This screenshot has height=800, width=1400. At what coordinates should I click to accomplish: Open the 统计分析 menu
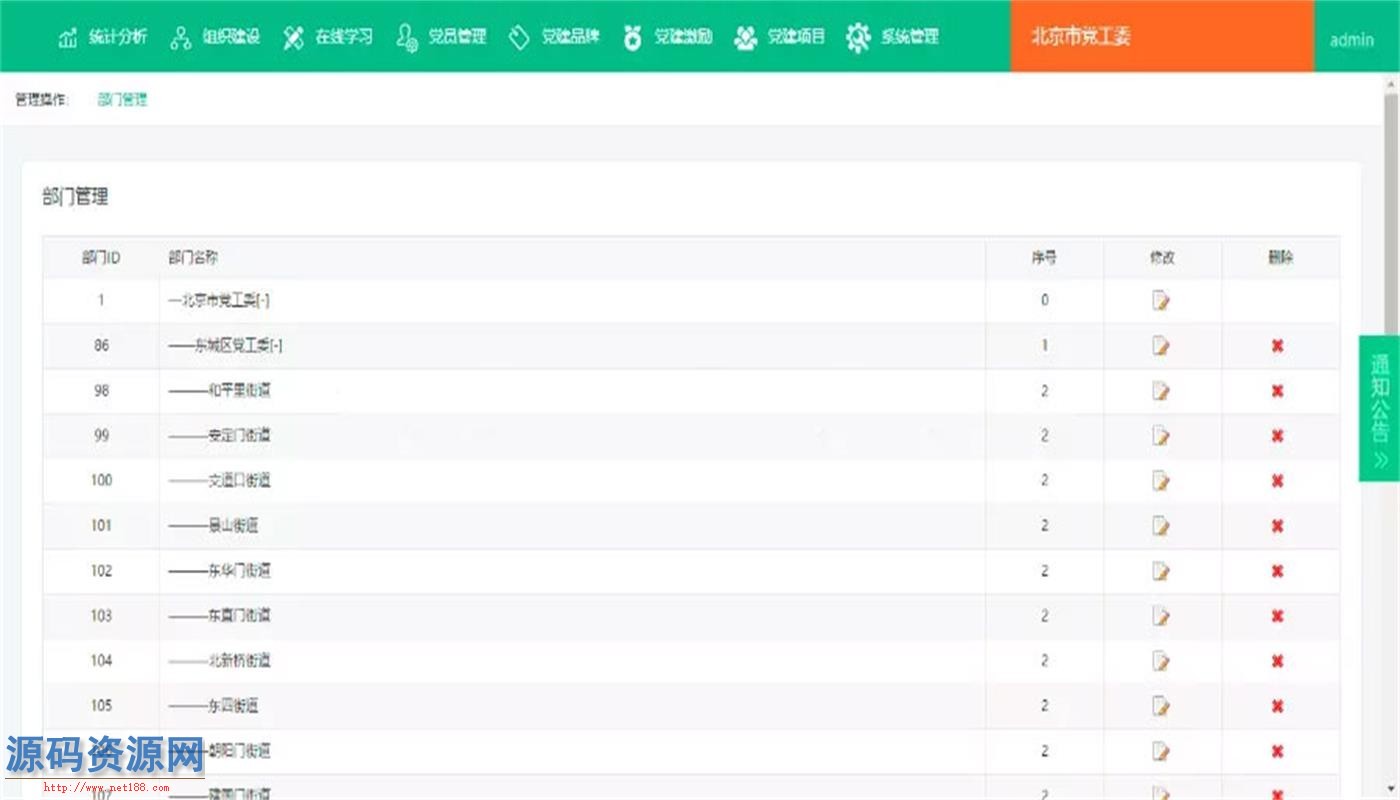[x=103, y=37]
